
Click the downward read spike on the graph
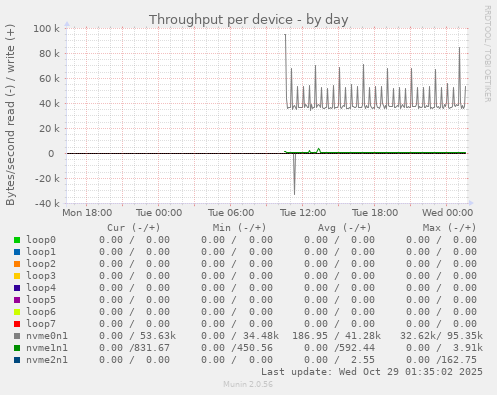(294, 175)
